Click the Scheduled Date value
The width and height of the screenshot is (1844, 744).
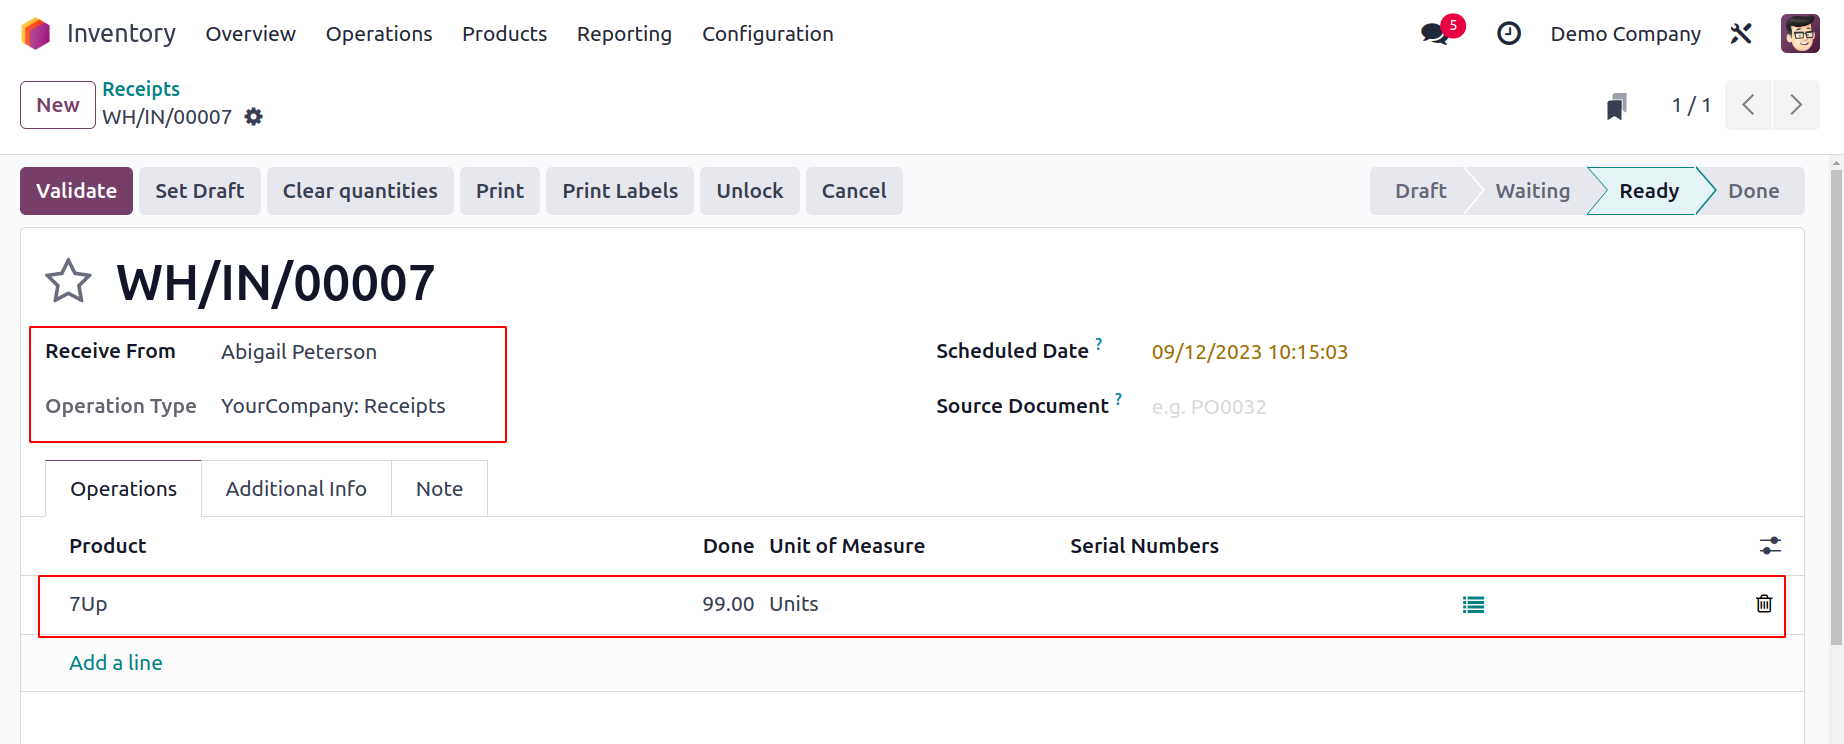coord(1250,352)
